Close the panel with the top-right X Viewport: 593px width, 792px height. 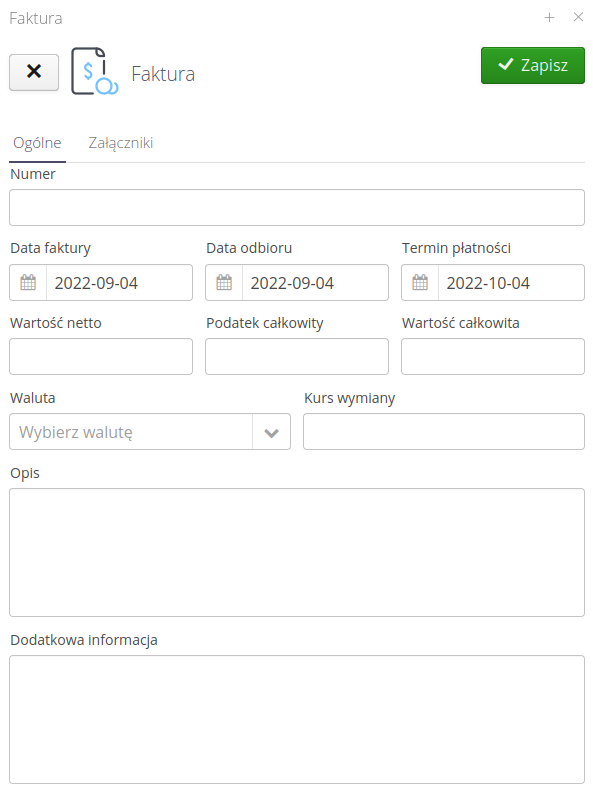coord(578,17)
